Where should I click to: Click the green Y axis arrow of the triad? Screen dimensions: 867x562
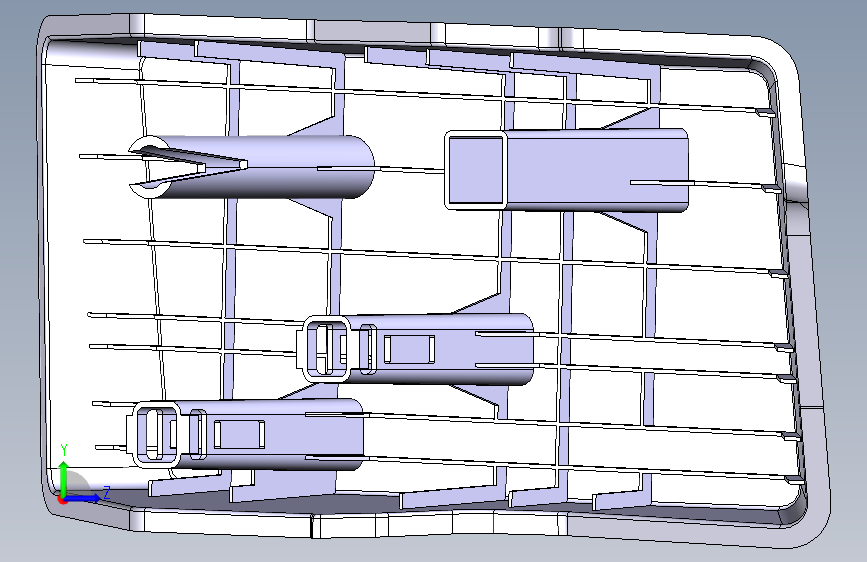64,478
